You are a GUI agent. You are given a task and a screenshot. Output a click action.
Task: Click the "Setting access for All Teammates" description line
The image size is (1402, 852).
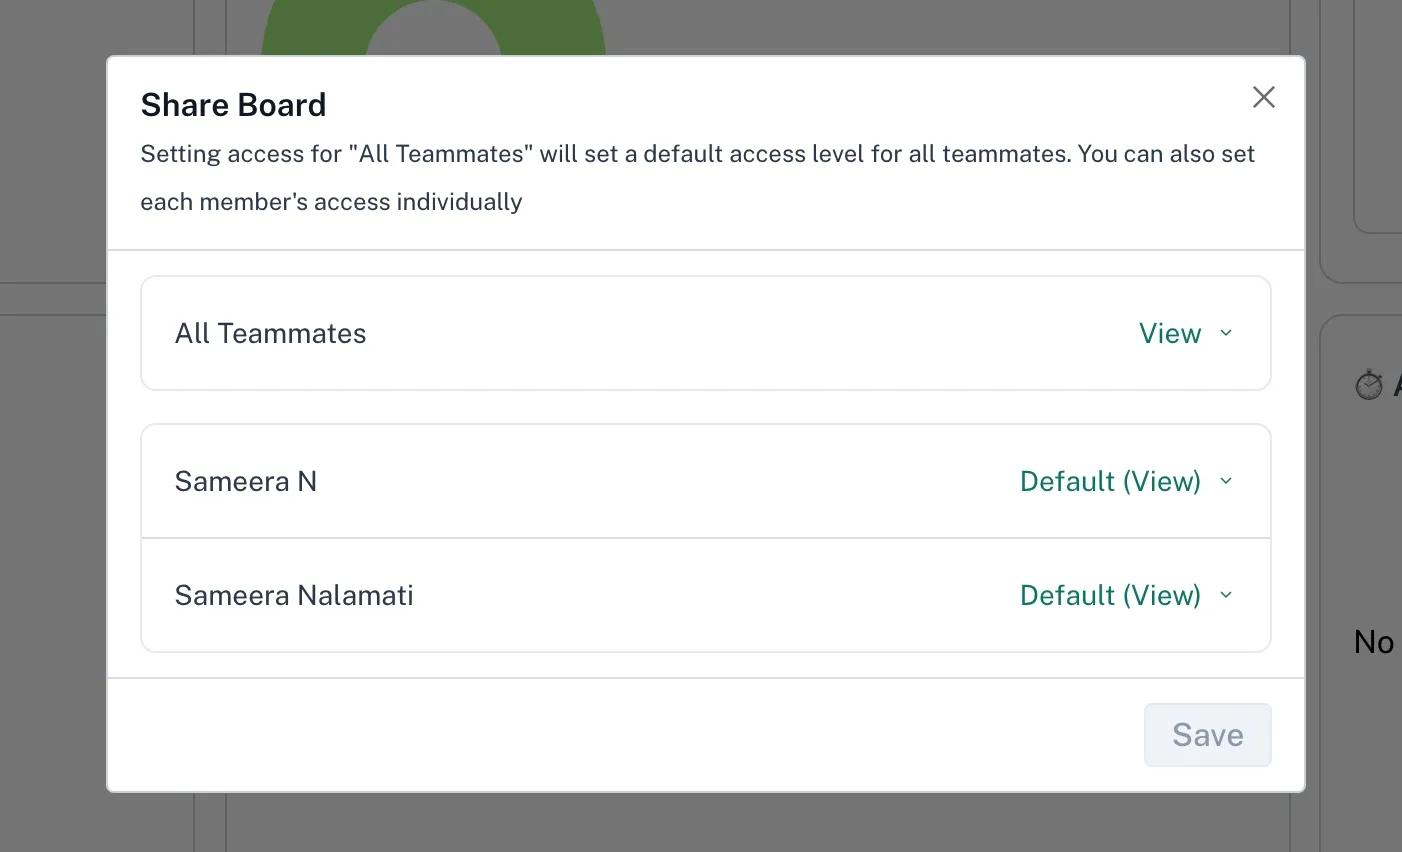coord(697,154)
